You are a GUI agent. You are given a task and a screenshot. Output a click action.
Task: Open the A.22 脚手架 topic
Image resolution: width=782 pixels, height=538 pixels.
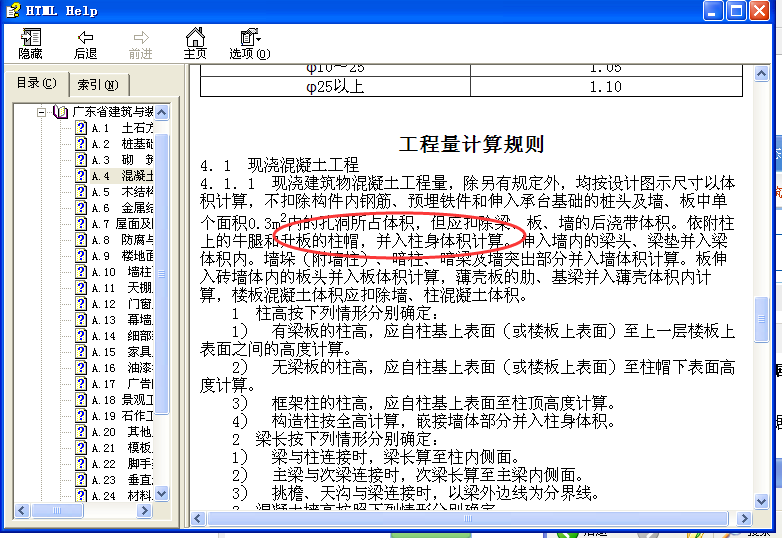coord(122,463)
